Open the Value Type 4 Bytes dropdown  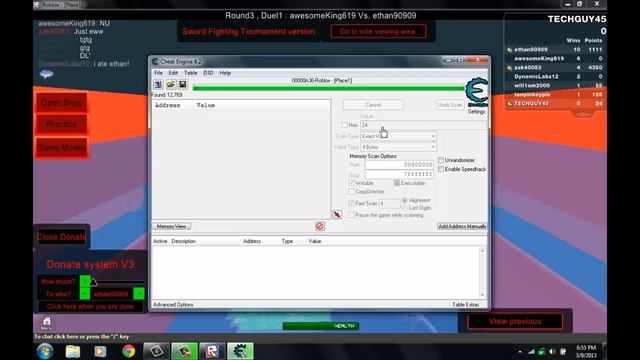pos(398,147)
